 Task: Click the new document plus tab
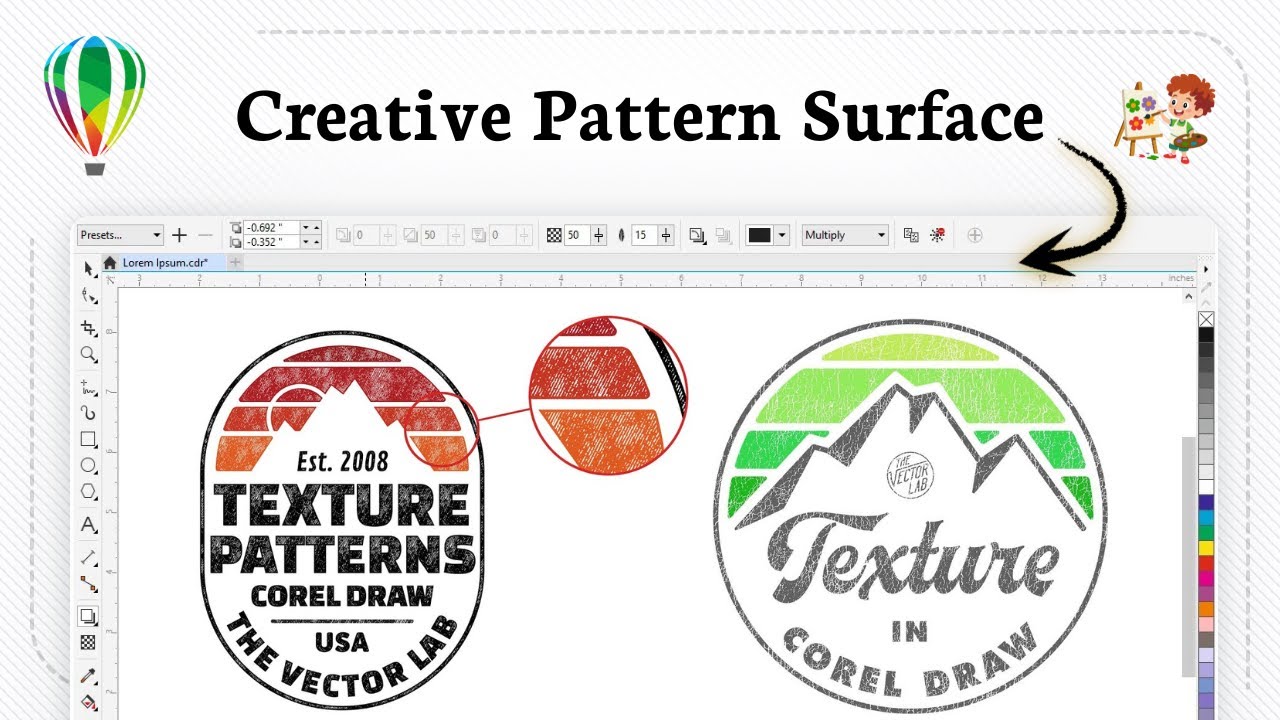pyautogui.click(x=234, y=262)
